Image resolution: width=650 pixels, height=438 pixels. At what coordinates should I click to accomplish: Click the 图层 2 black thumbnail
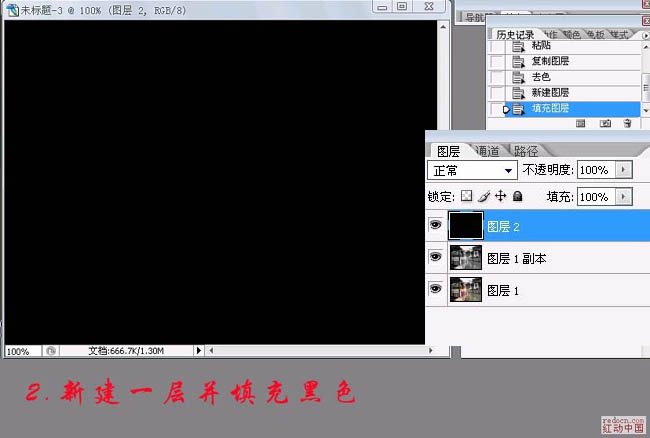466,226
